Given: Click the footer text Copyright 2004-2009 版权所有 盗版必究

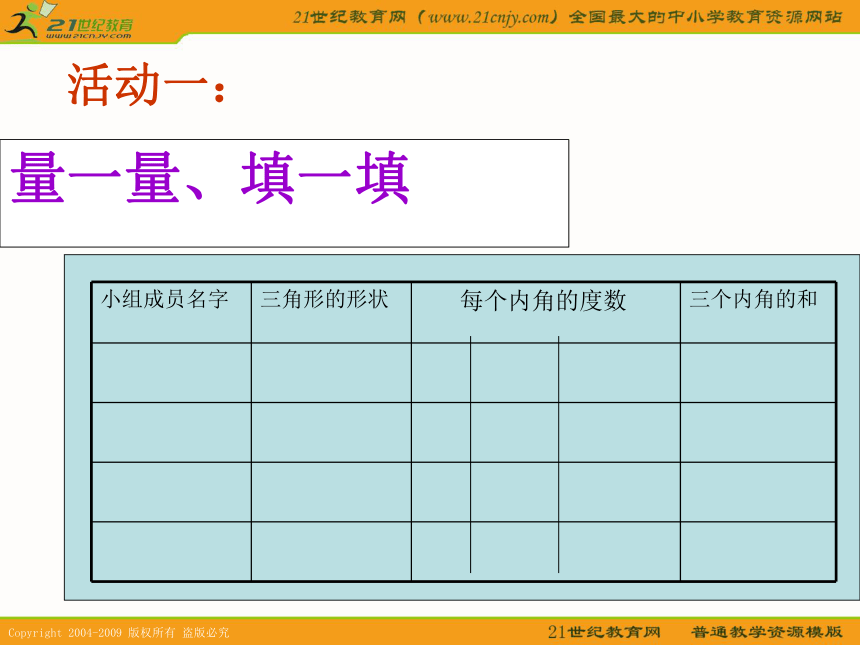Looking at the screenshot, I should click(x=118, y=632).
